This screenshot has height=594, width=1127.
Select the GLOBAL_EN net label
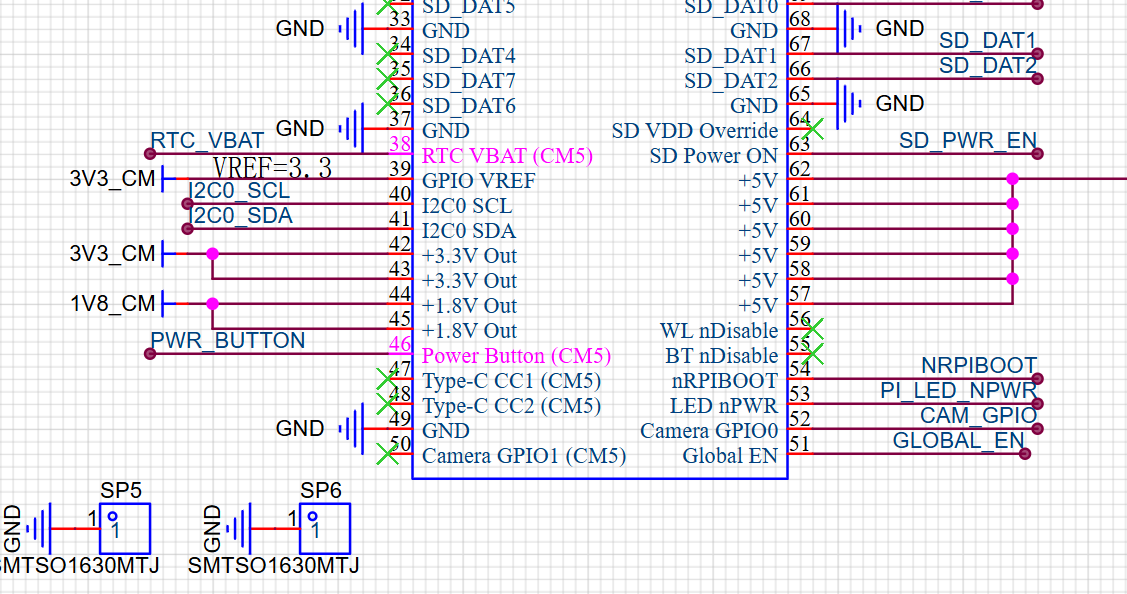(x=959, y=441)
